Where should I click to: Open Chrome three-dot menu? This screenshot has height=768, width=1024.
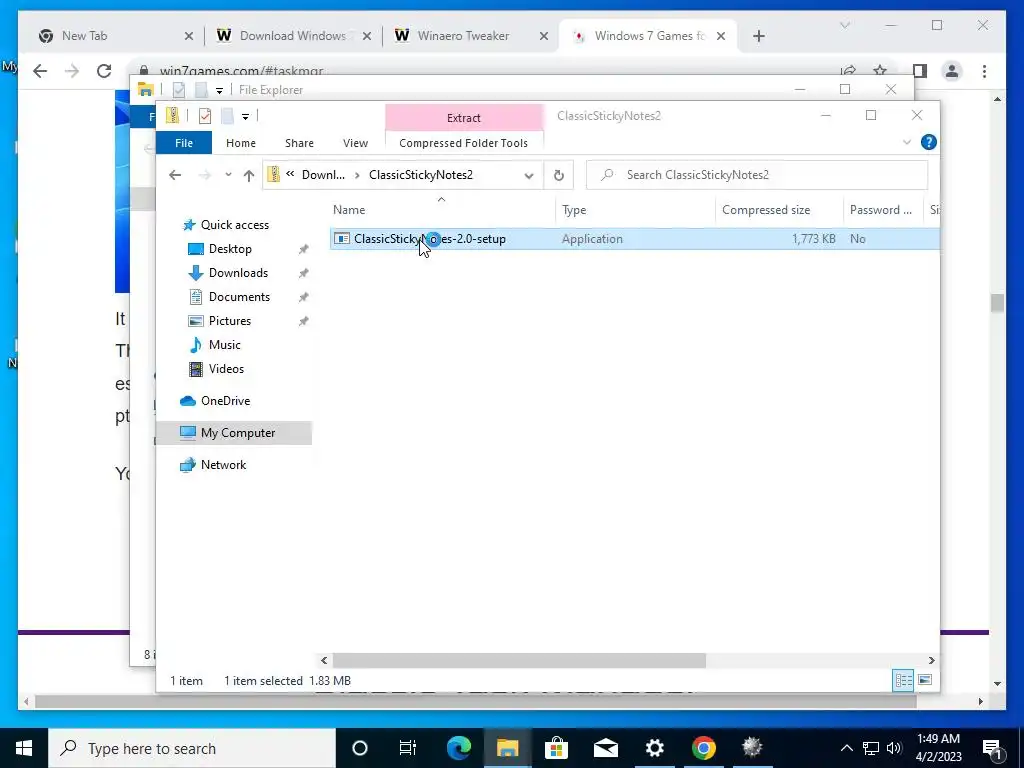984,71
